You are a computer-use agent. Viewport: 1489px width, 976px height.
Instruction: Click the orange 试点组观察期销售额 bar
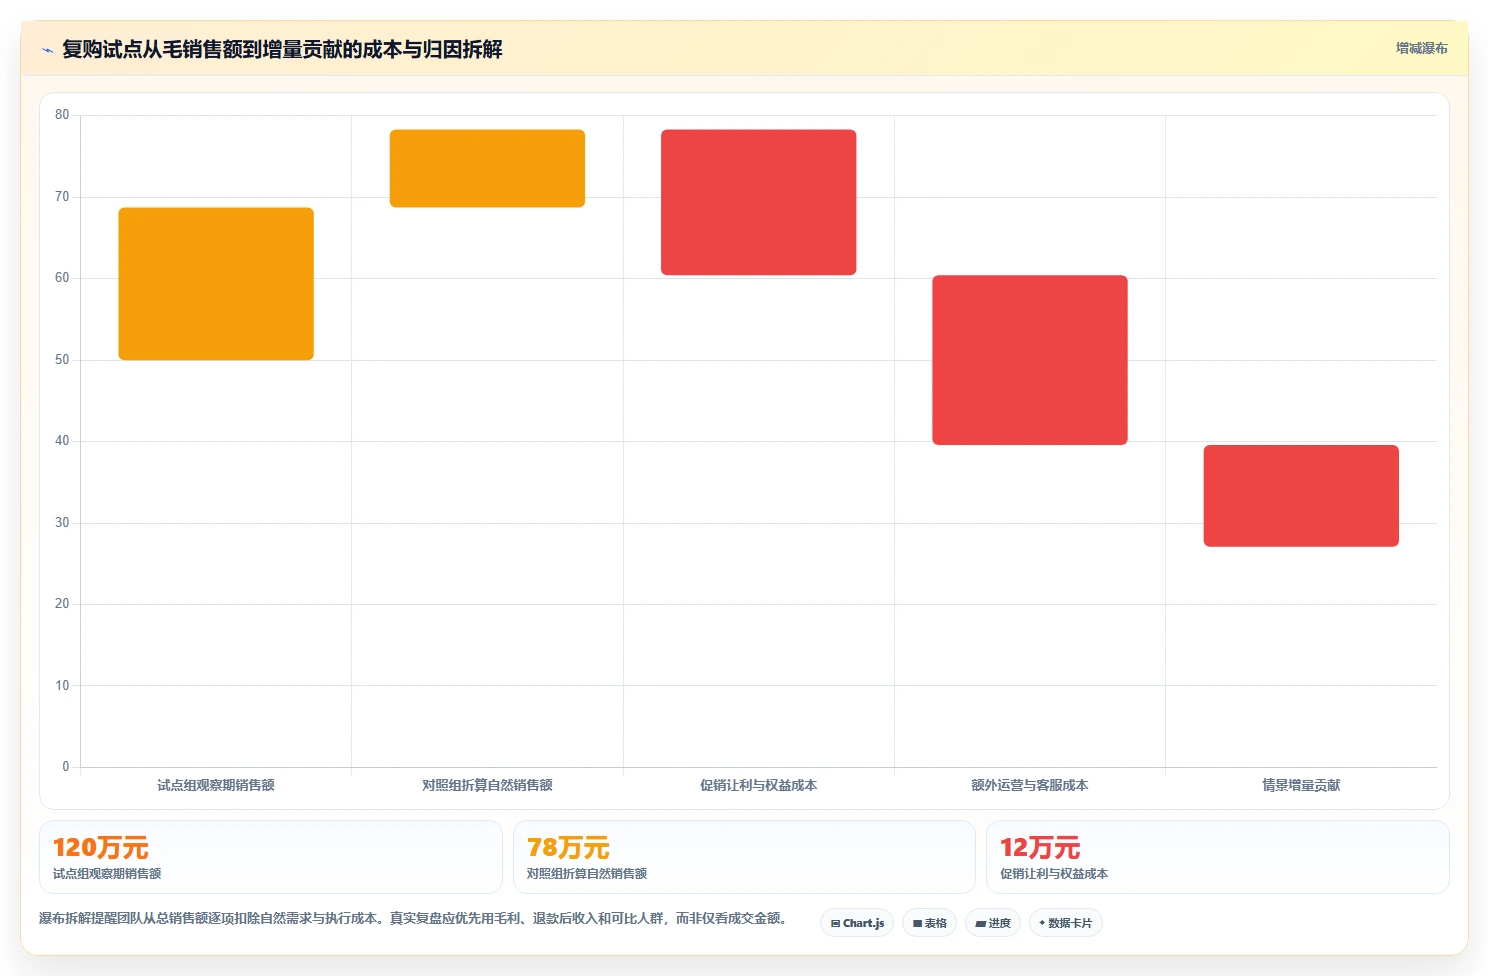coord(216,284)
